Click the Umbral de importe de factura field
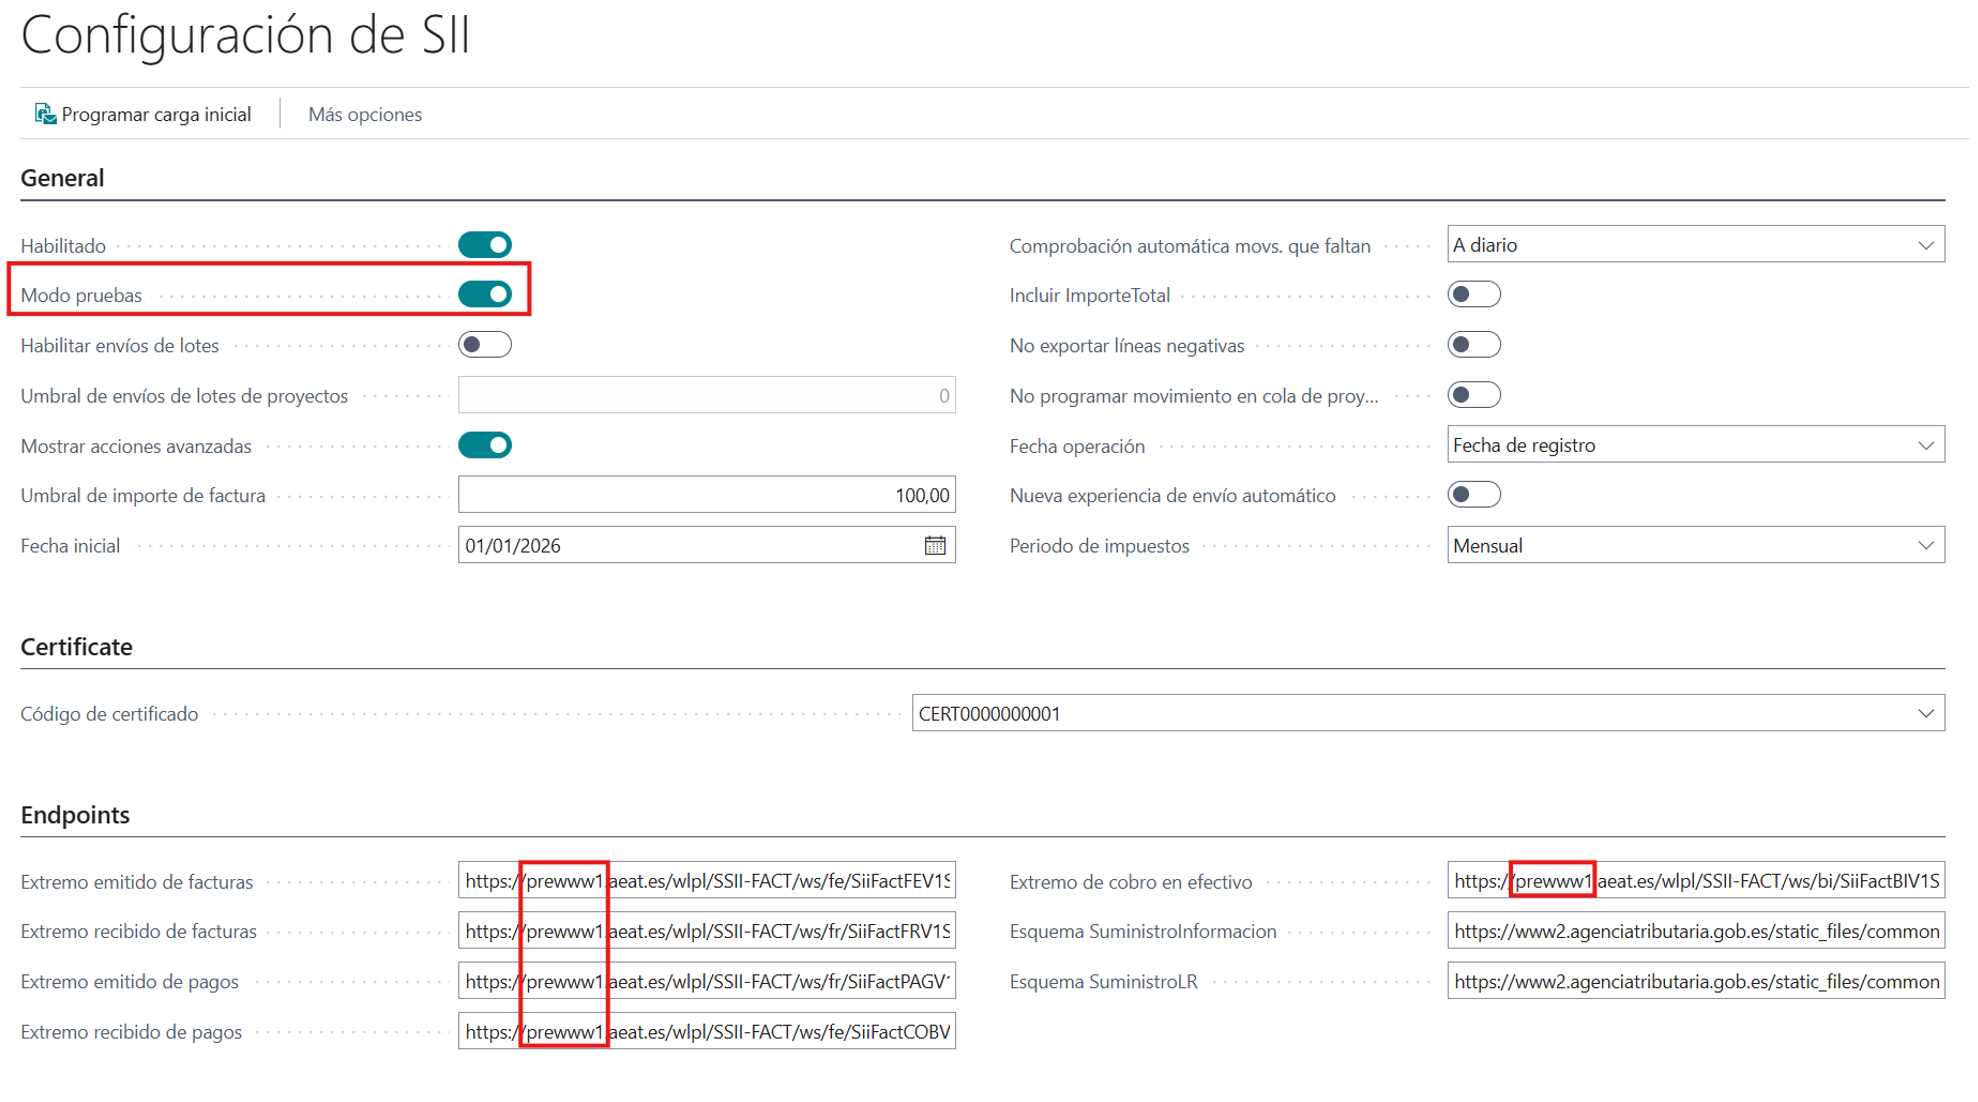The width and height of the screenshot is (1978, 1102). pyautogui.click(x=706, y=495)
